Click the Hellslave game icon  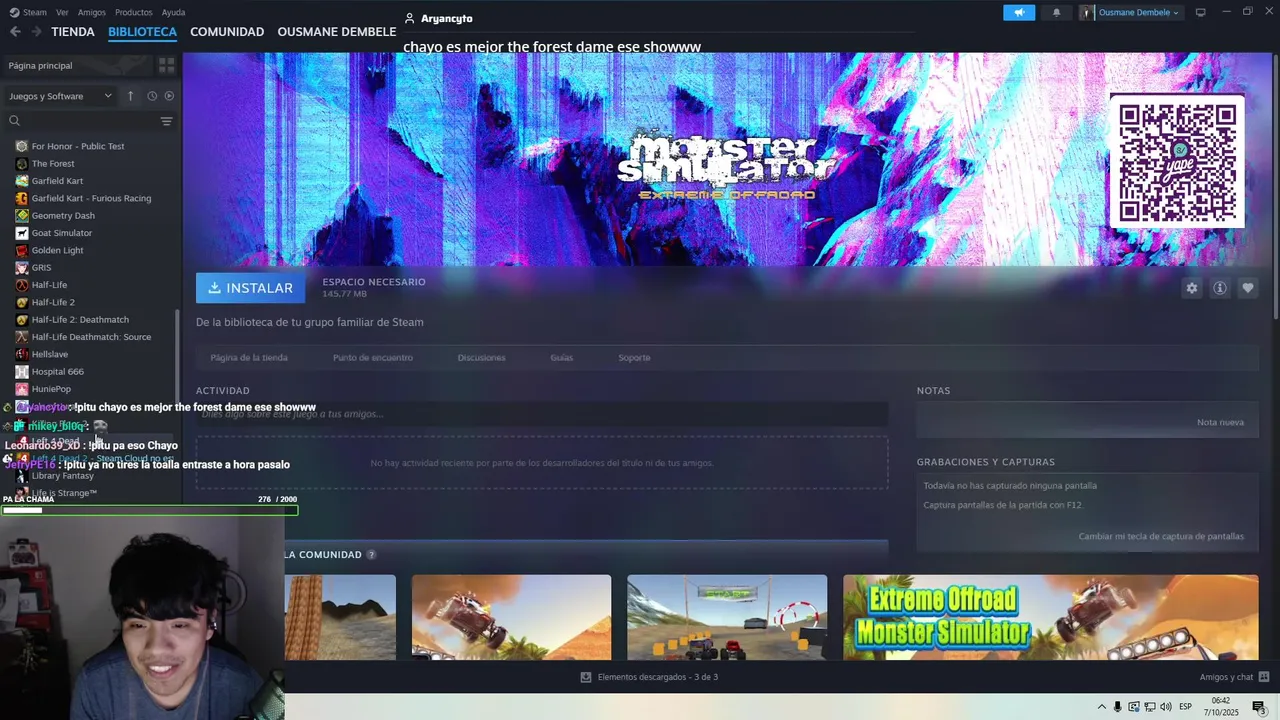point(22,354)
